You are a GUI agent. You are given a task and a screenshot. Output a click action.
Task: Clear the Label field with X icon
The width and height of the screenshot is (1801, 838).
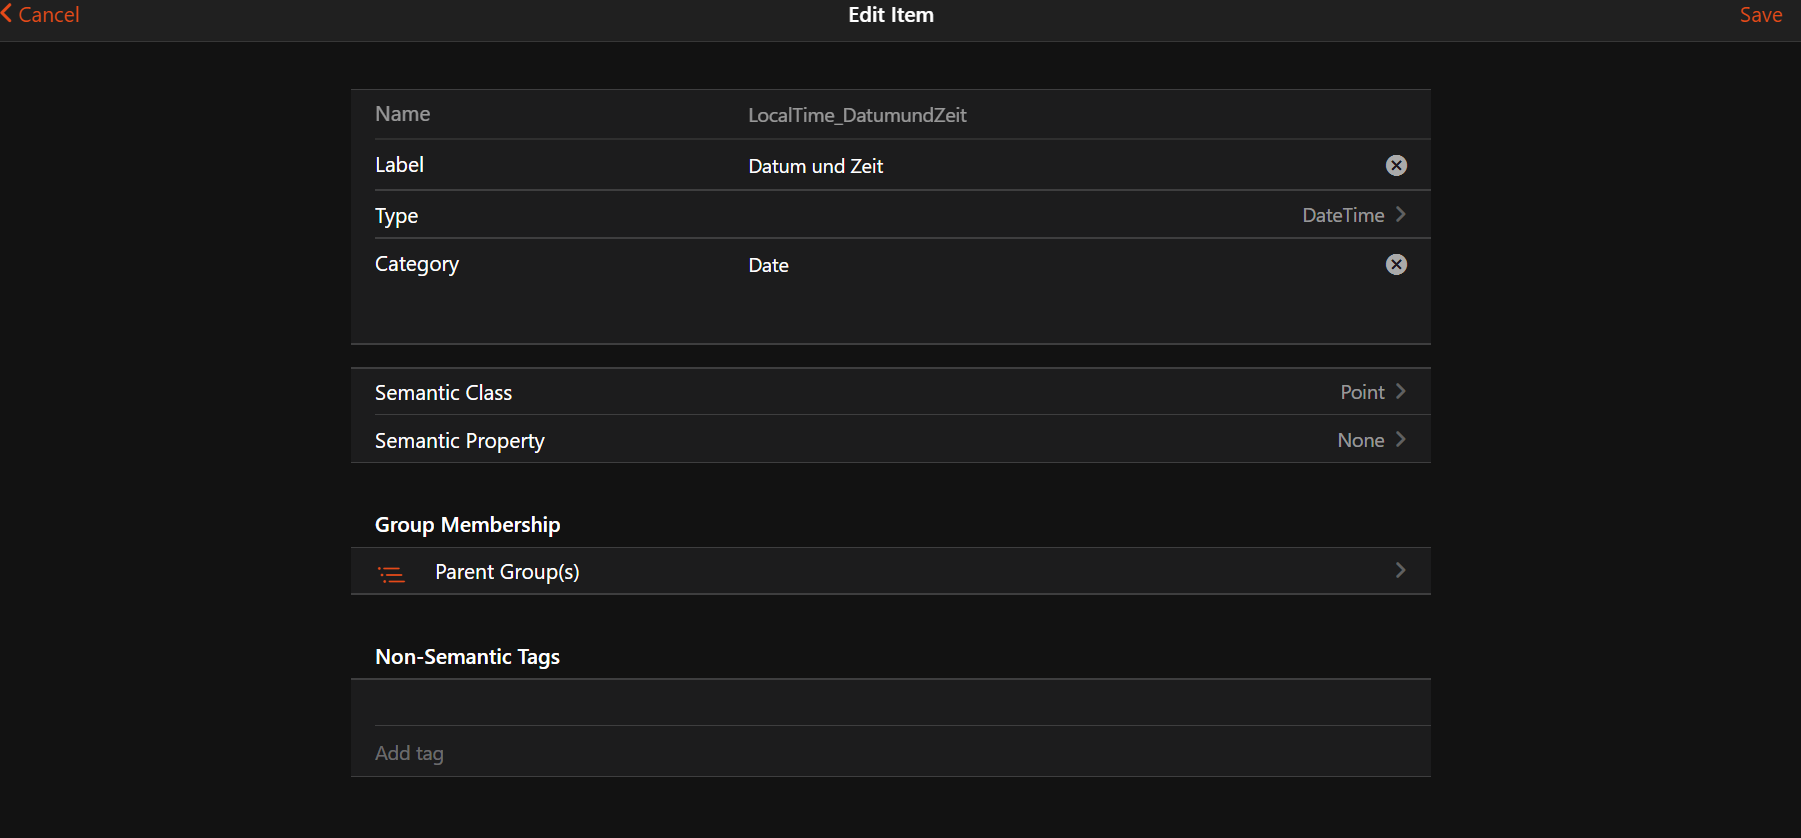tap(1396, 166)
